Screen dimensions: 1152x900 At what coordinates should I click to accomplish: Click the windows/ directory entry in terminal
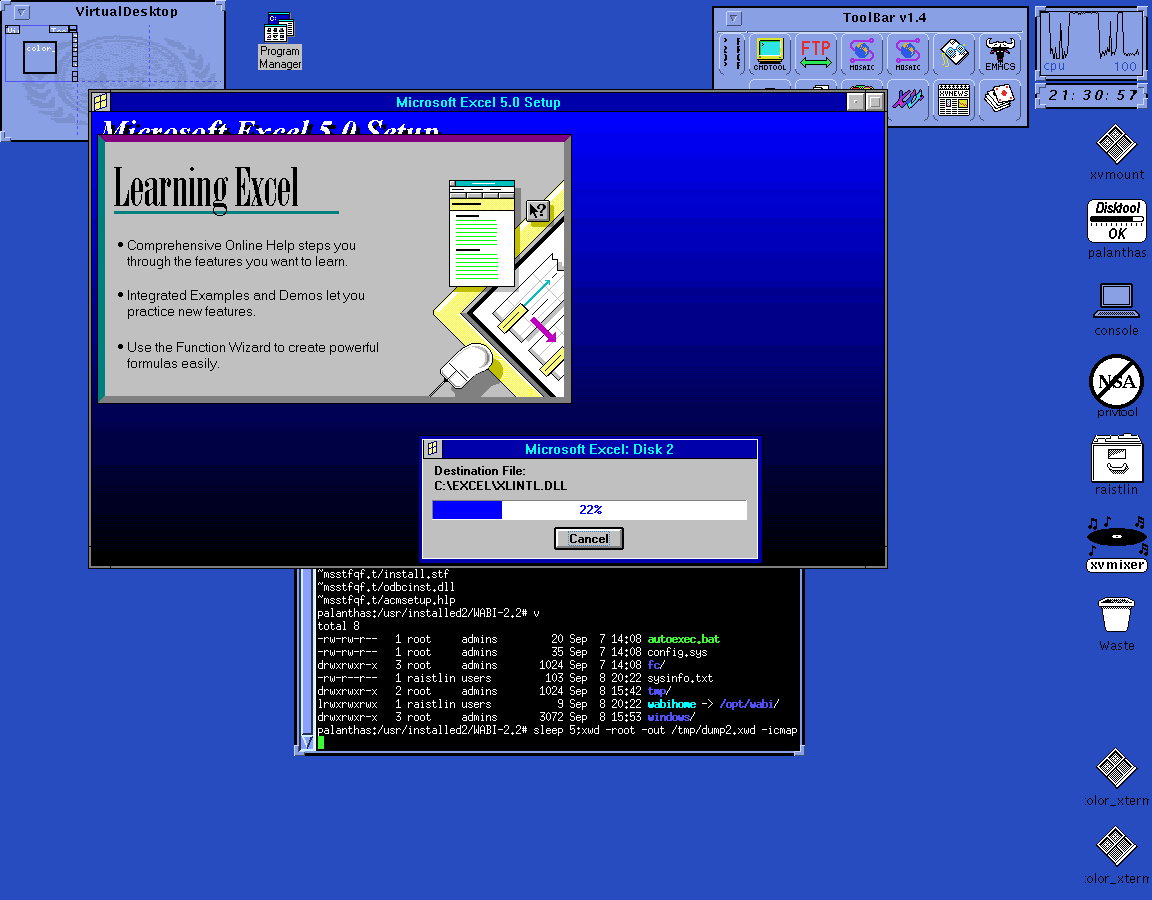pos(671,717)
